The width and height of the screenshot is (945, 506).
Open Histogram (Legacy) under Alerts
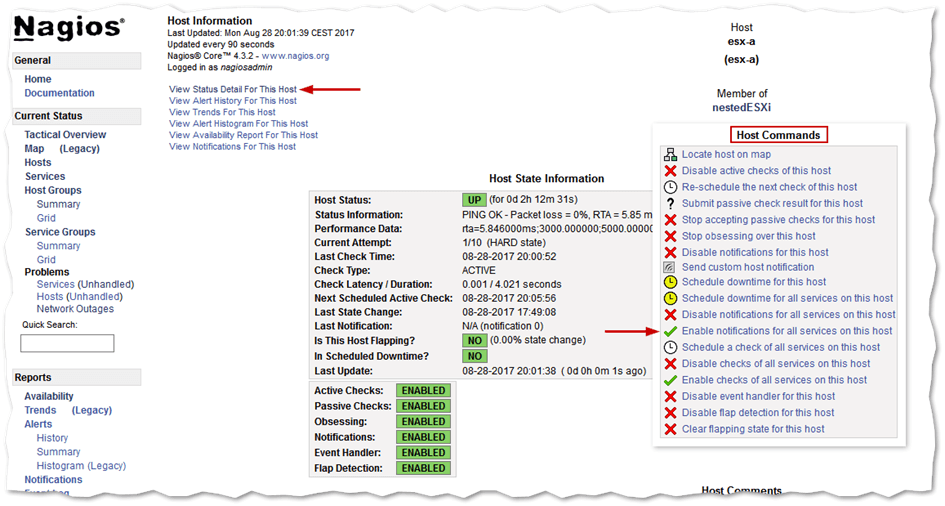tap(81, 465)
